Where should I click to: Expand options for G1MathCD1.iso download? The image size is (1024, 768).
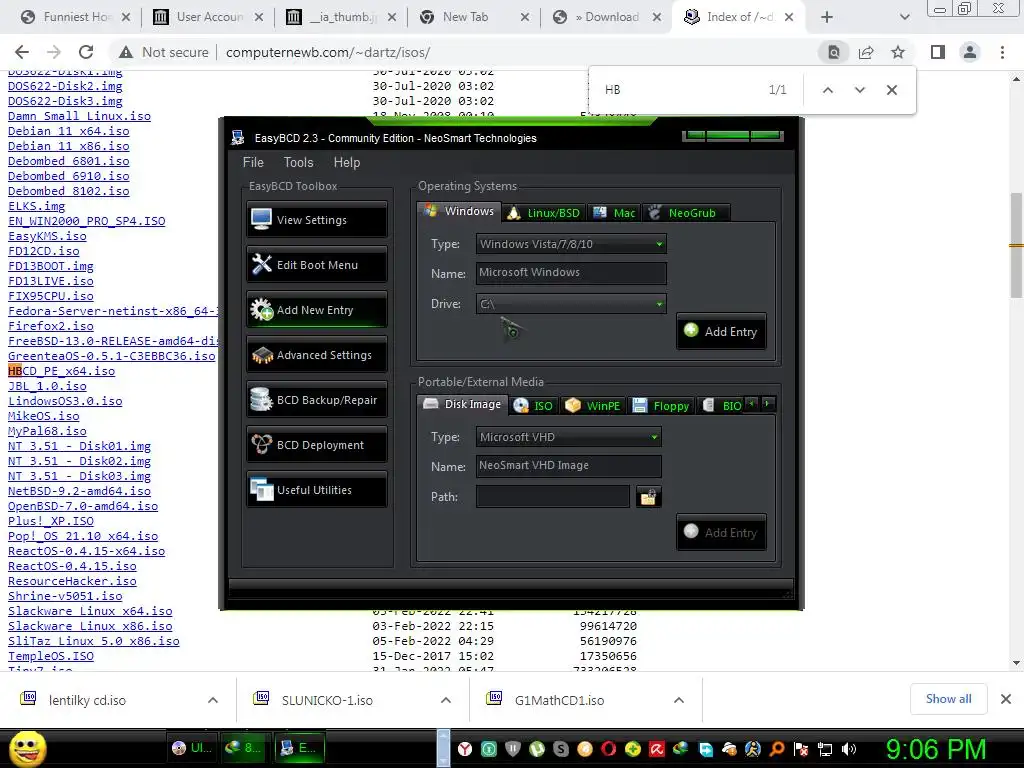point(679,700)
